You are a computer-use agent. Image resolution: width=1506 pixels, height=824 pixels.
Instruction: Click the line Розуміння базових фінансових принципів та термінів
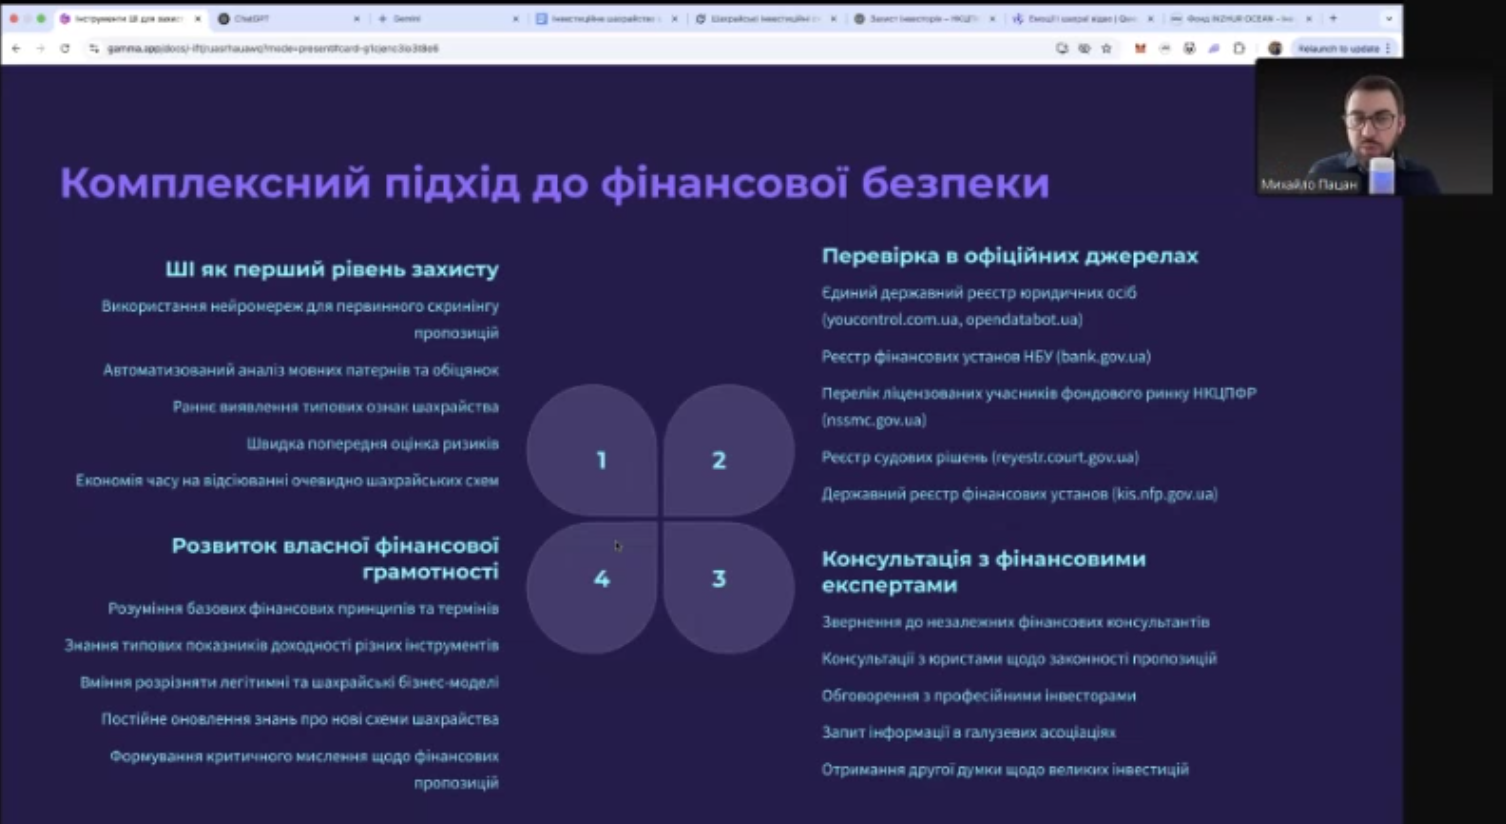[303, 608]
